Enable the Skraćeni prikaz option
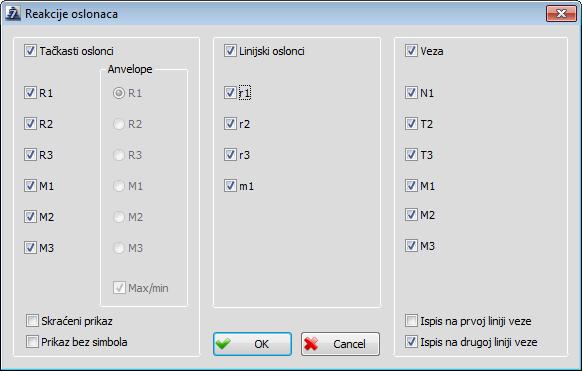The height and width of the screenshot is (371, 582). coord(32,321)
